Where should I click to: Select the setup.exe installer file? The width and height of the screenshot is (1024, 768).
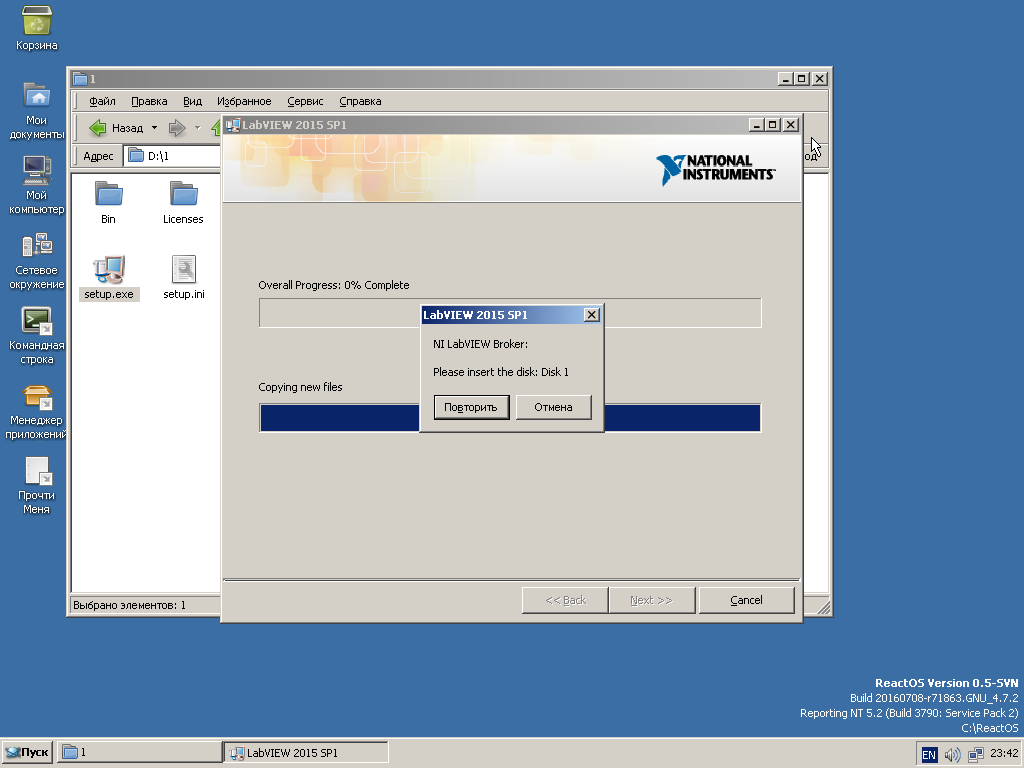(x=108, y=270)
